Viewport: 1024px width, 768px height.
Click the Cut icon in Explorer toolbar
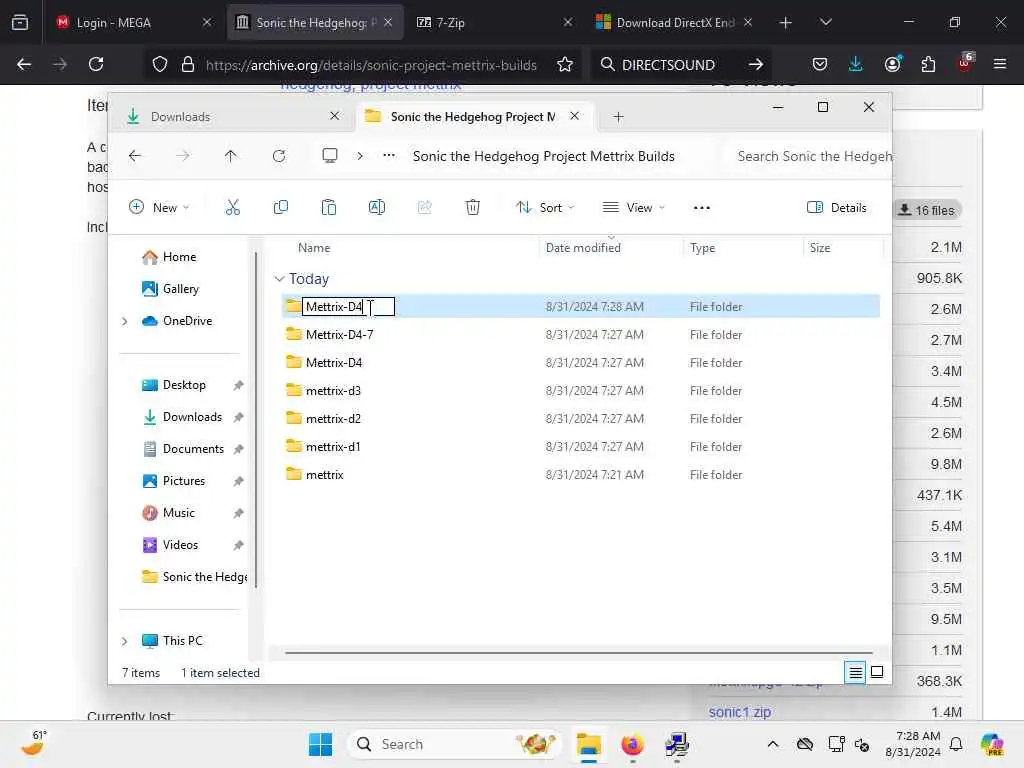point(232,208)
